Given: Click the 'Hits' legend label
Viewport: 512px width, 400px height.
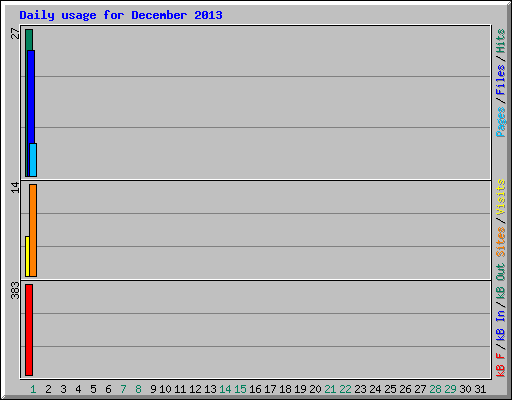Looking at the screenshot, I should coord(501,41).
